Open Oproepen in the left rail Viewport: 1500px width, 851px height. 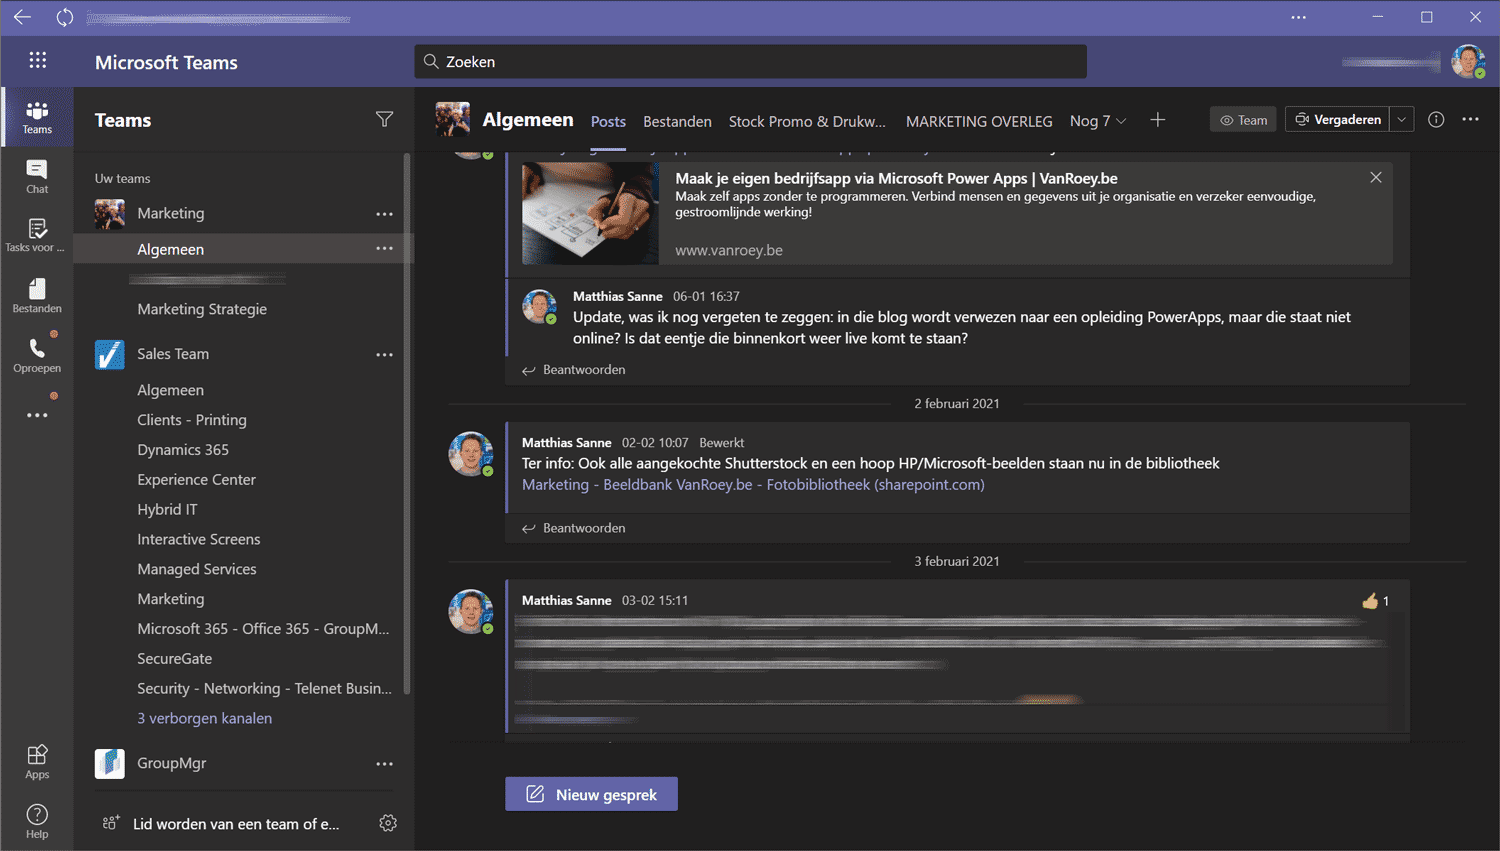(37, 355)
